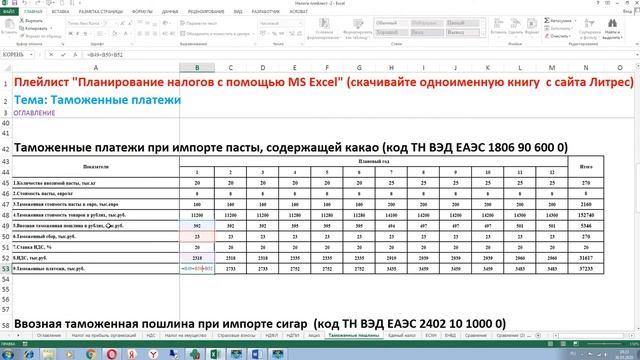Click Conditional Formatting (Условное форматирование) icon
Viewport: 640px width, 360px height.
click(324, 24)
